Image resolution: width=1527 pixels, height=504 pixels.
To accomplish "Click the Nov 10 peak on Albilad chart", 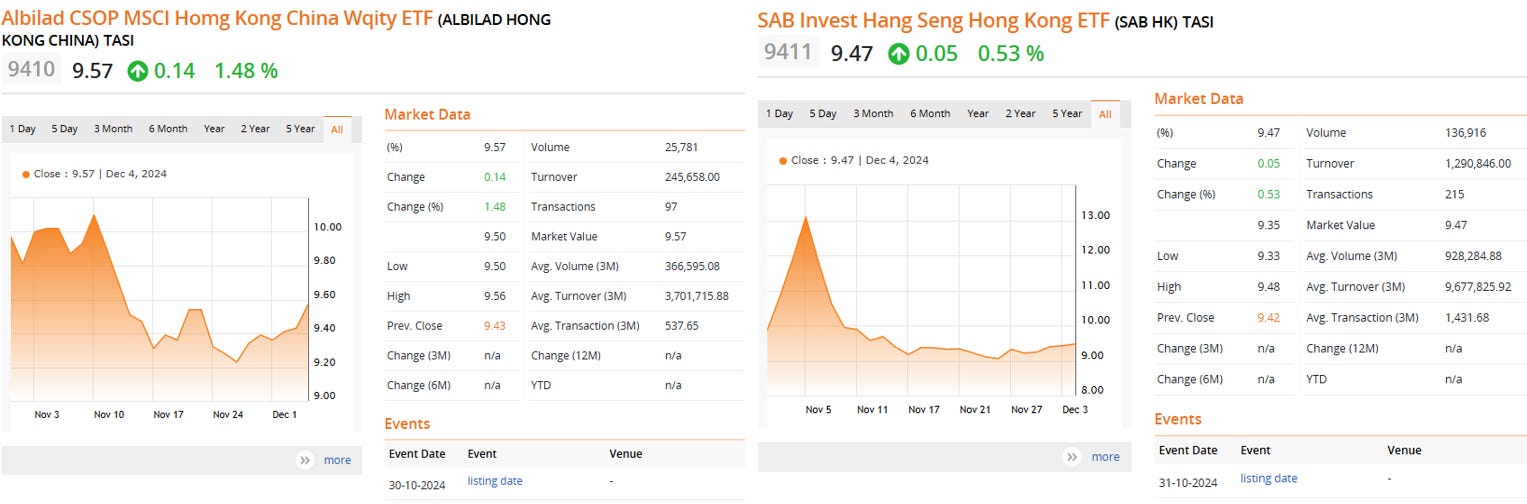I will pos(94,214).
